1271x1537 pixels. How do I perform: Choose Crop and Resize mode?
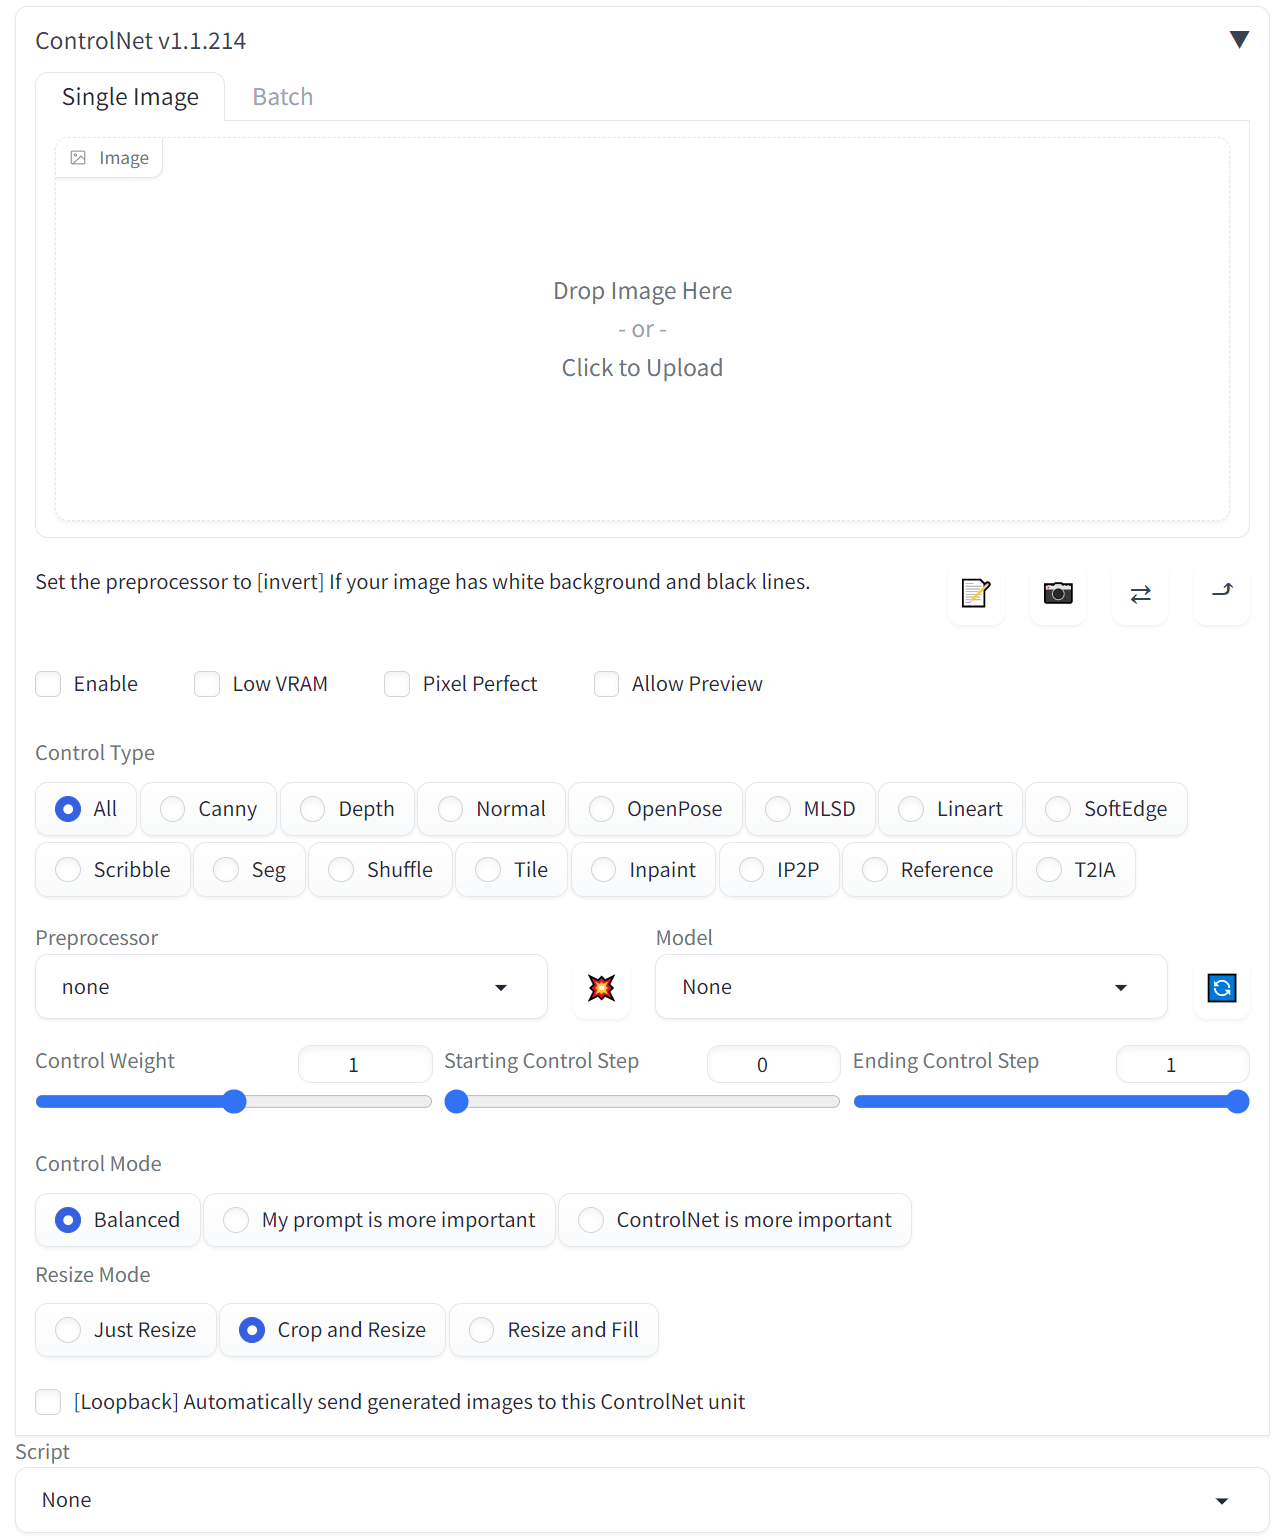click(x=333, y=1330)
